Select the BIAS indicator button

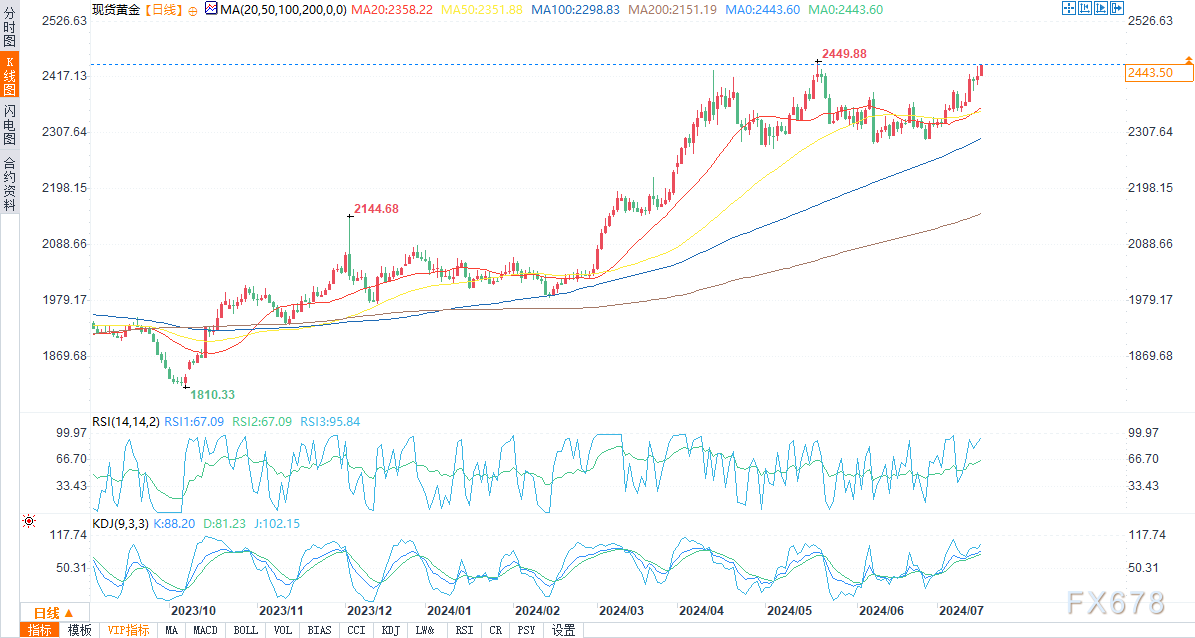coord(319,630)
